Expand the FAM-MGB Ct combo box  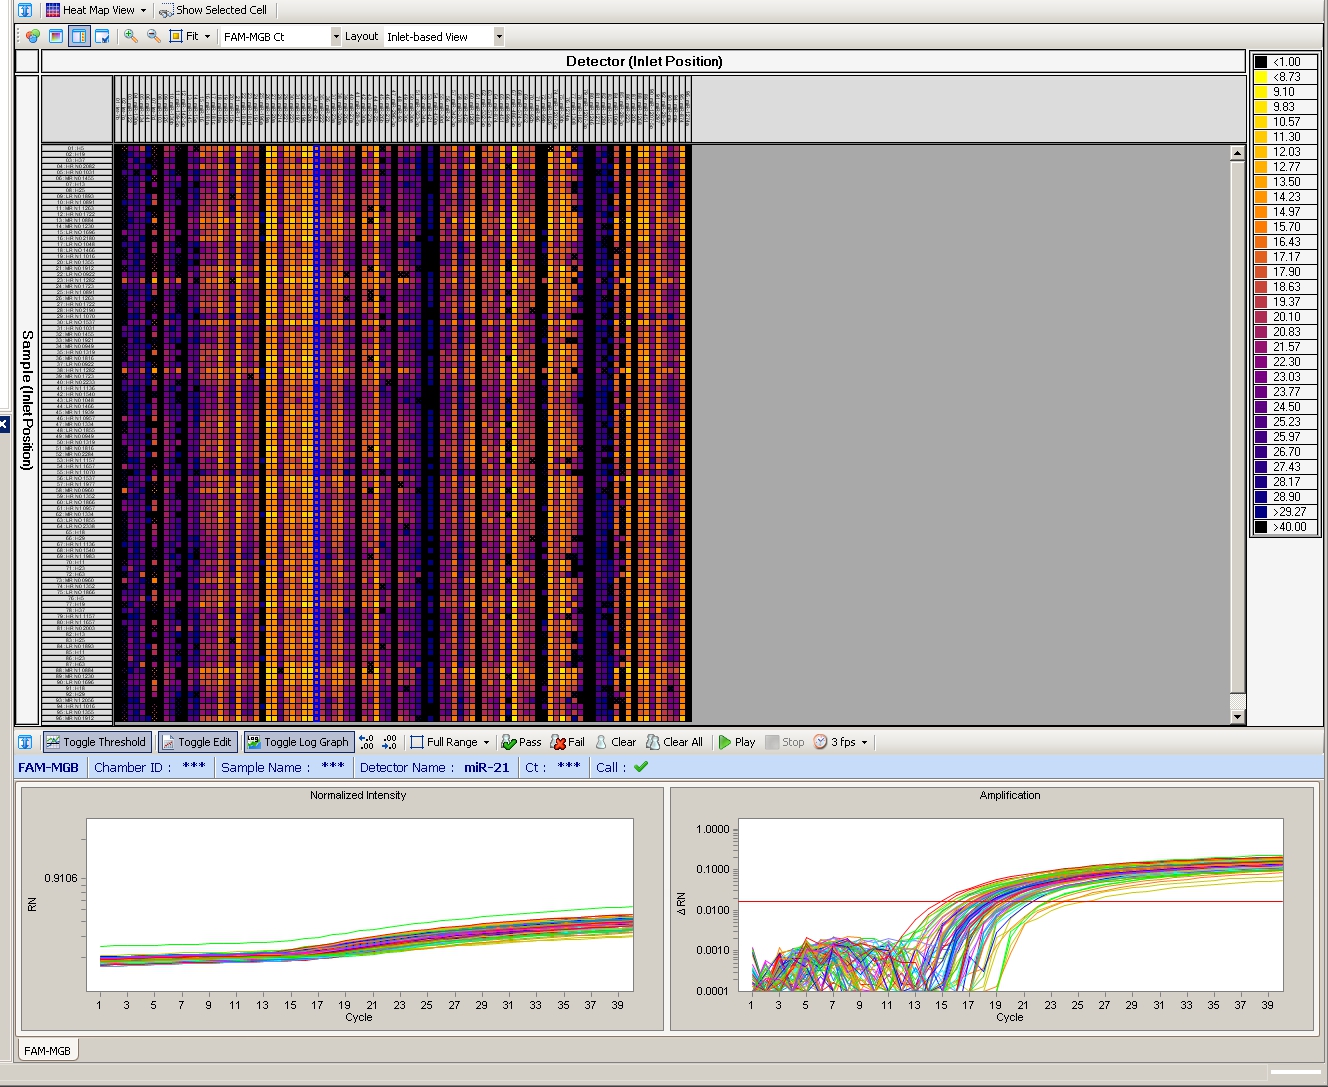335,37
